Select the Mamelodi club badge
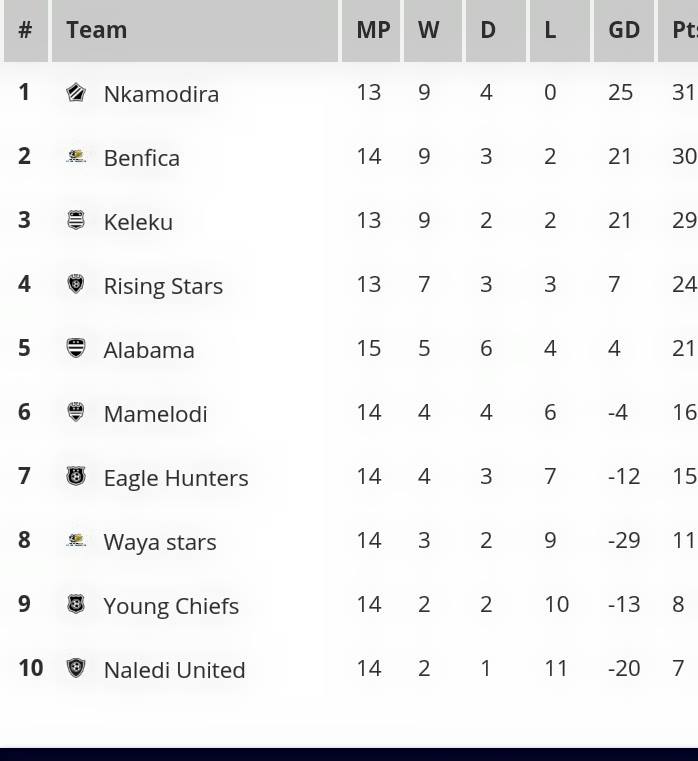This screenshot has width=698, height=761. (76, 412)
